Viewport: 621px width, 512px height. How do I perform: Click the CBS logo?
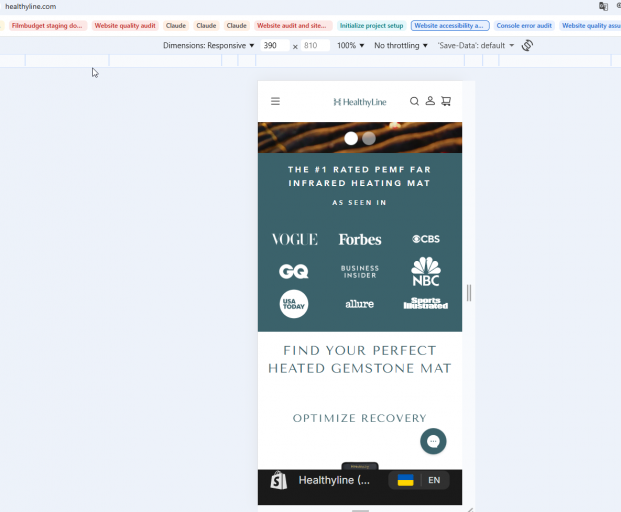tap(426, 239)
